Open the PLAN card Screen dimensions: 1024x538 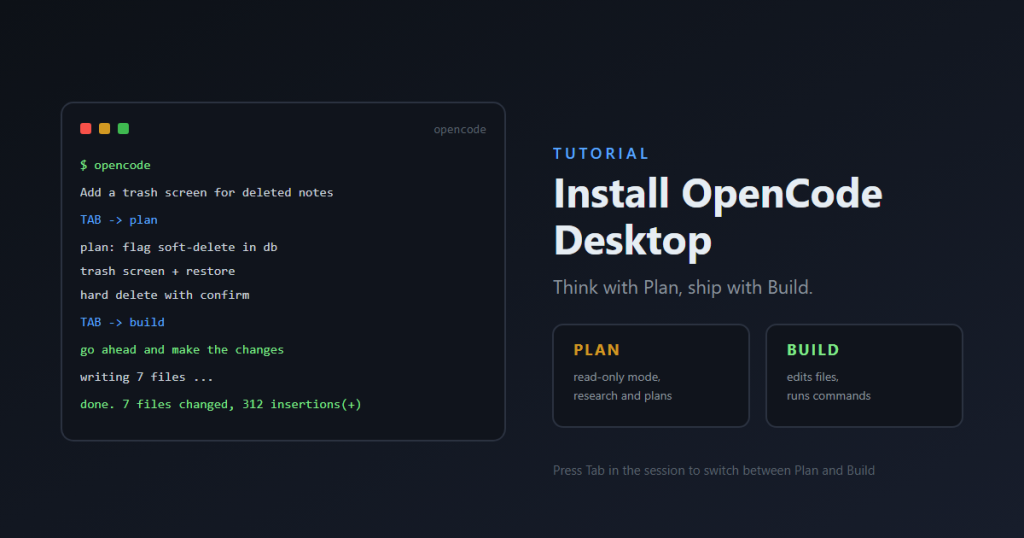pos(651,376)
